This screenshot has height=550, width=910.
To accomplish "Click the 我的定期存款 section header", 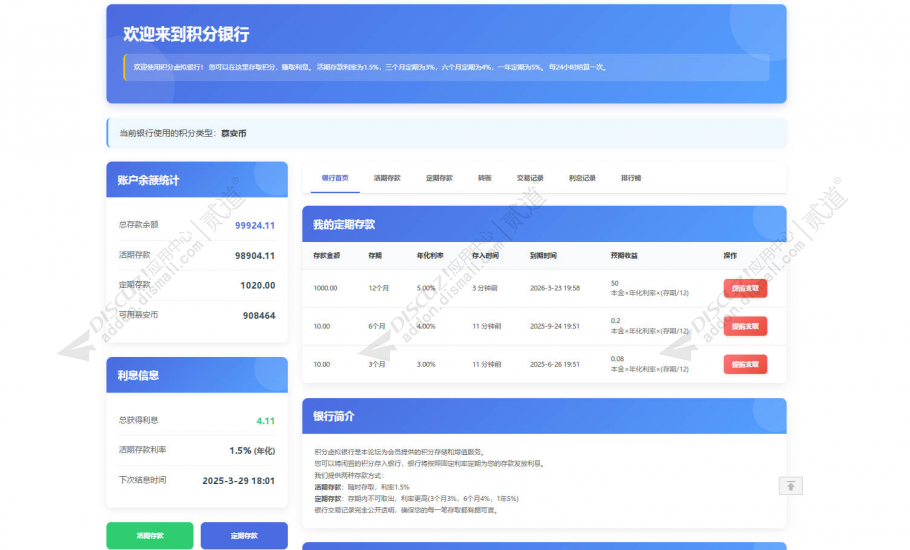I will [x=544, y=225].
